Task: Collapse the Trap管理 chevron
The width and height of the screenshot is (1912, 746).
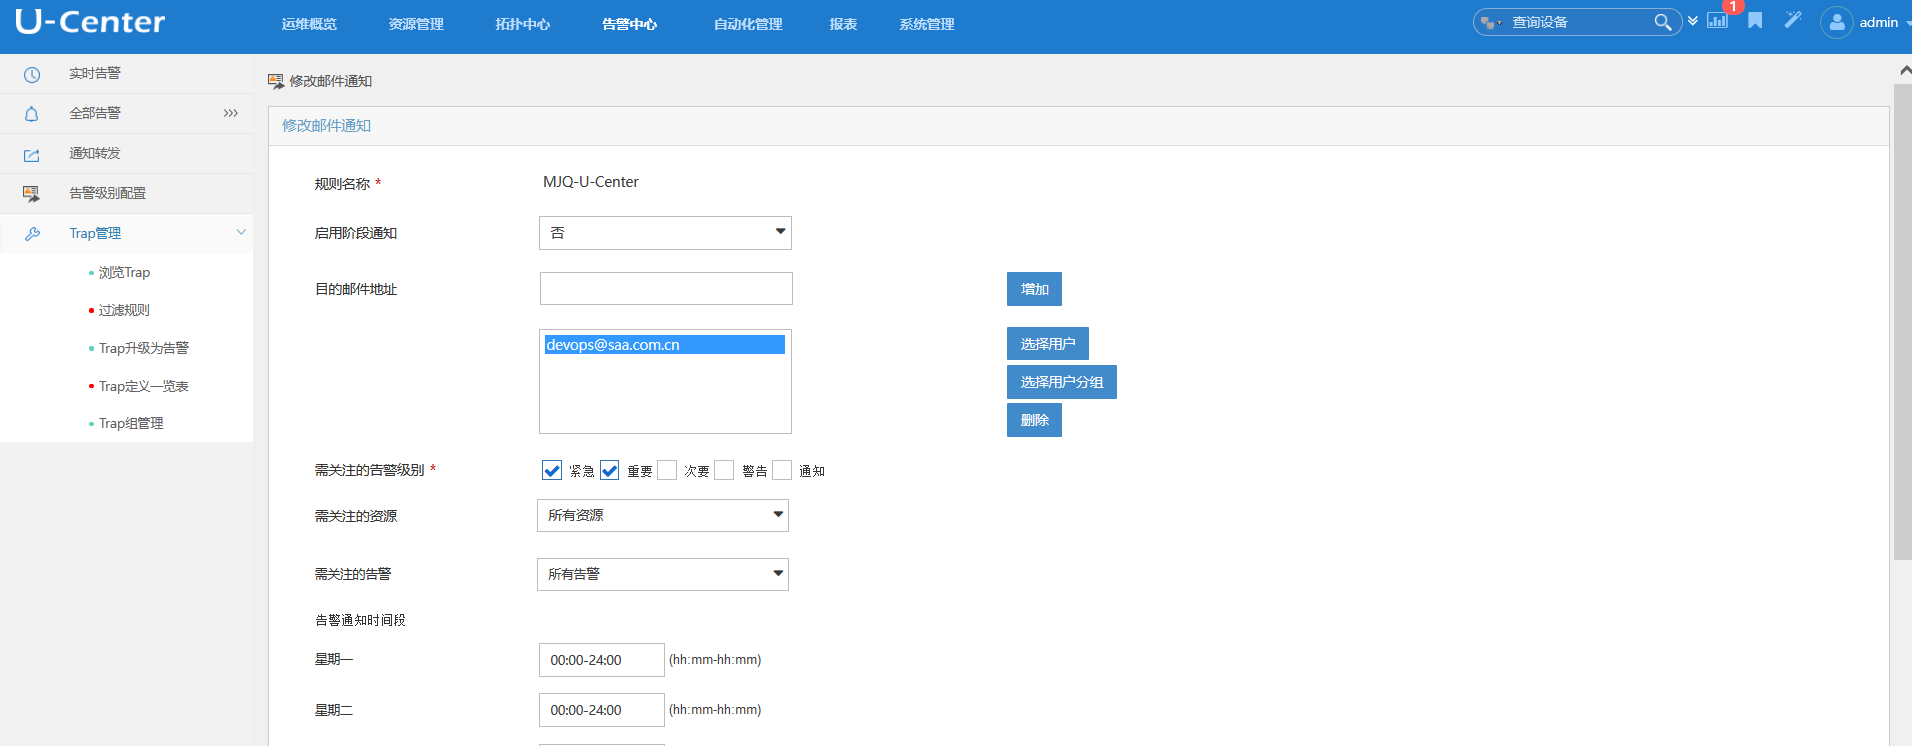Action: [241, 232]
